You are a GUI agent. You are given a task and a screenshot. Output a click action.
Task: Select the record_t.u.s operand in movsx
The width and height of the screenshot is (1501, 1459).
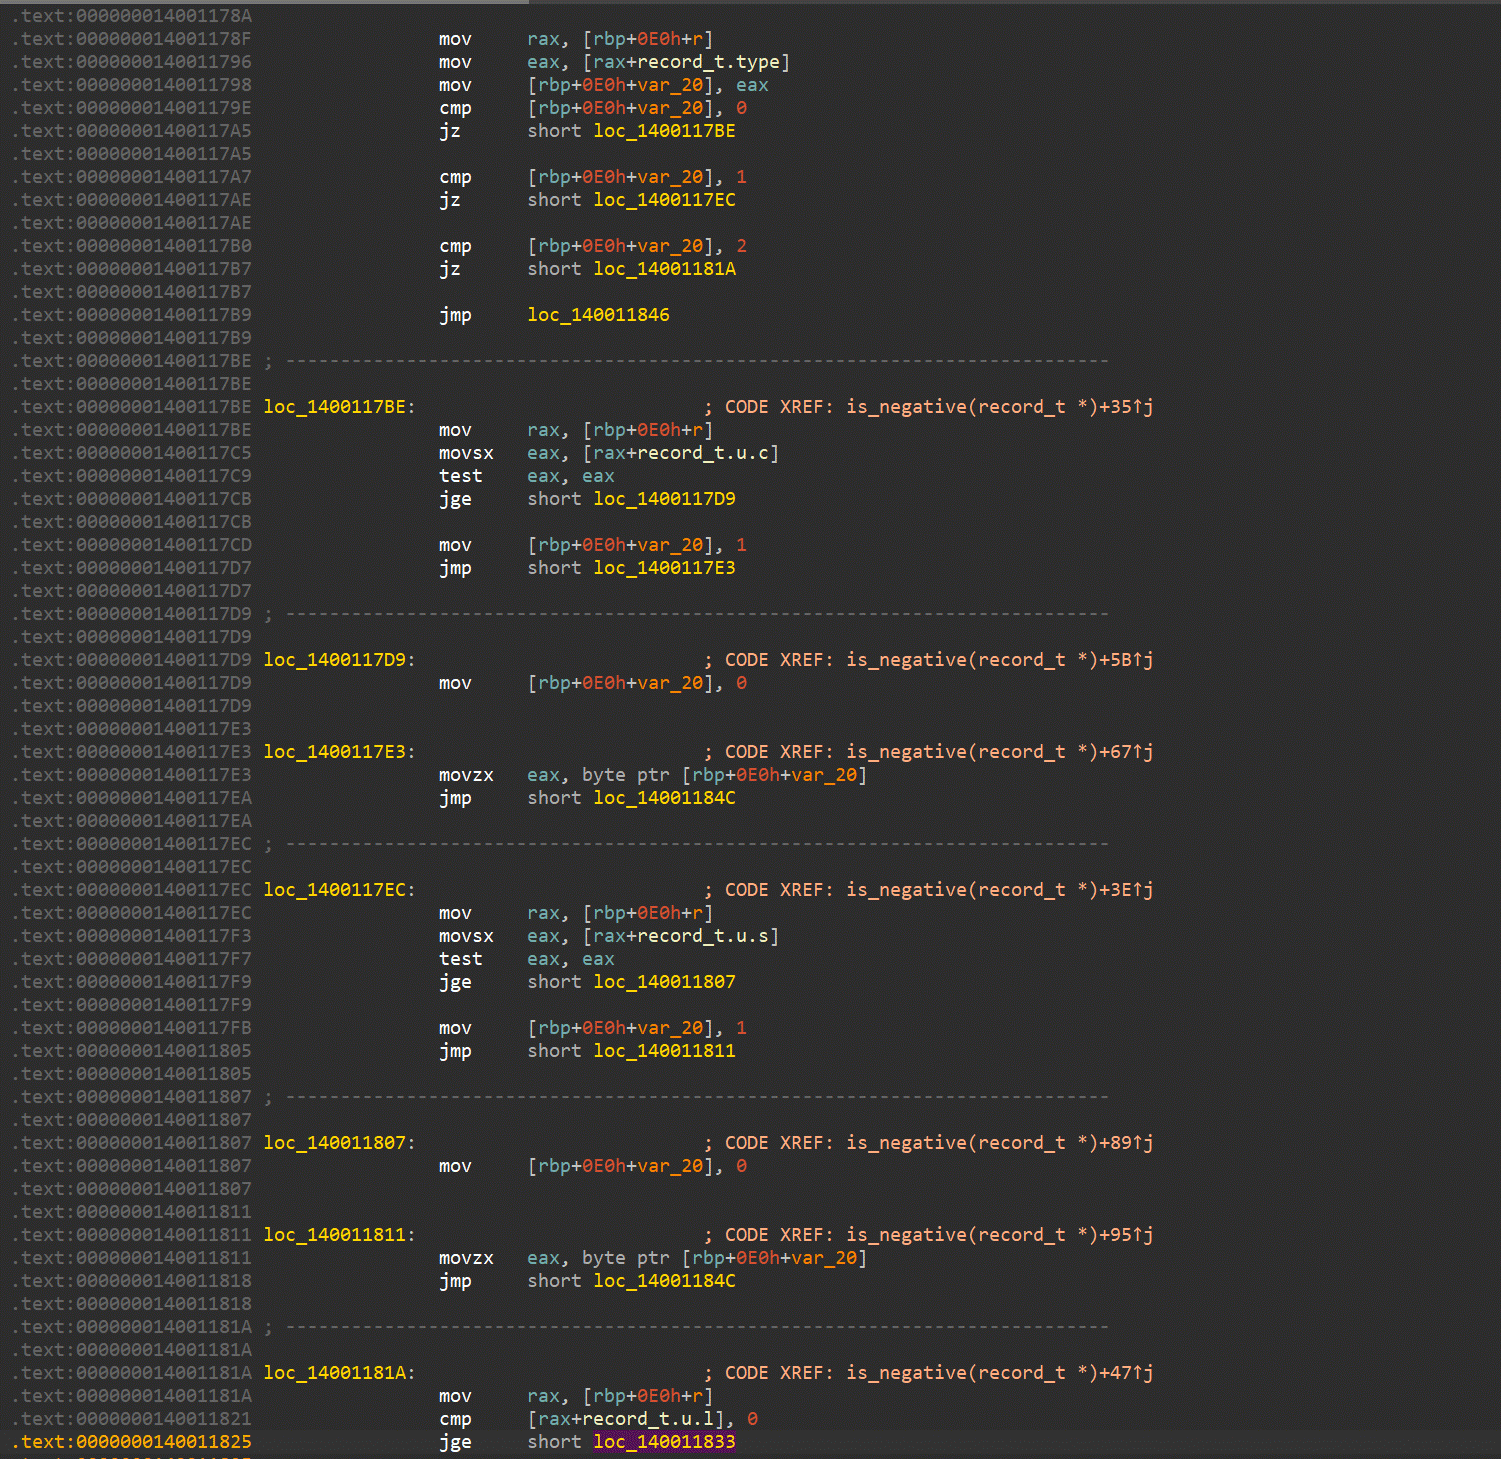(702, 936)
